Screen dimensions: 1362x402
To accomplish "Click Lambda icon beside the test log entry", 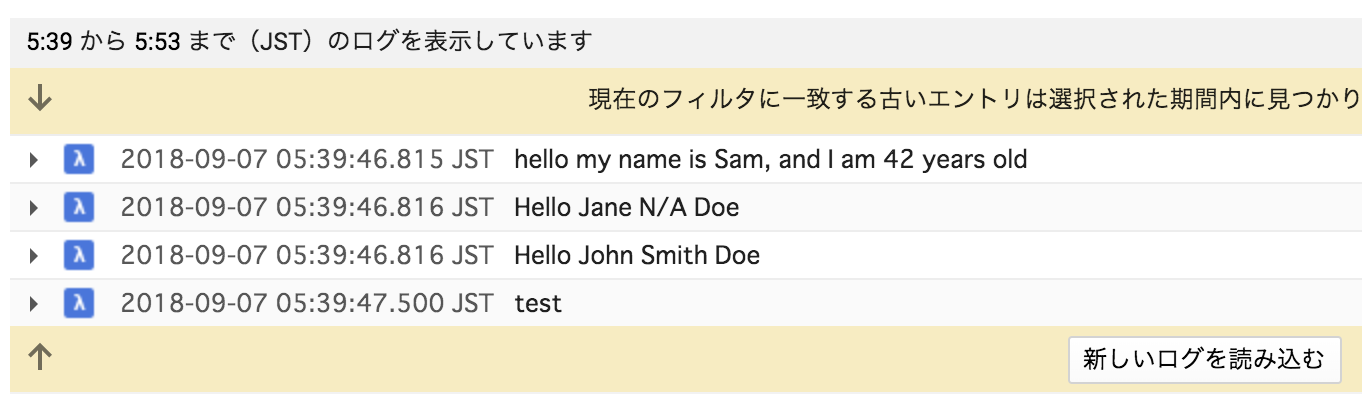I will [78, 303].
